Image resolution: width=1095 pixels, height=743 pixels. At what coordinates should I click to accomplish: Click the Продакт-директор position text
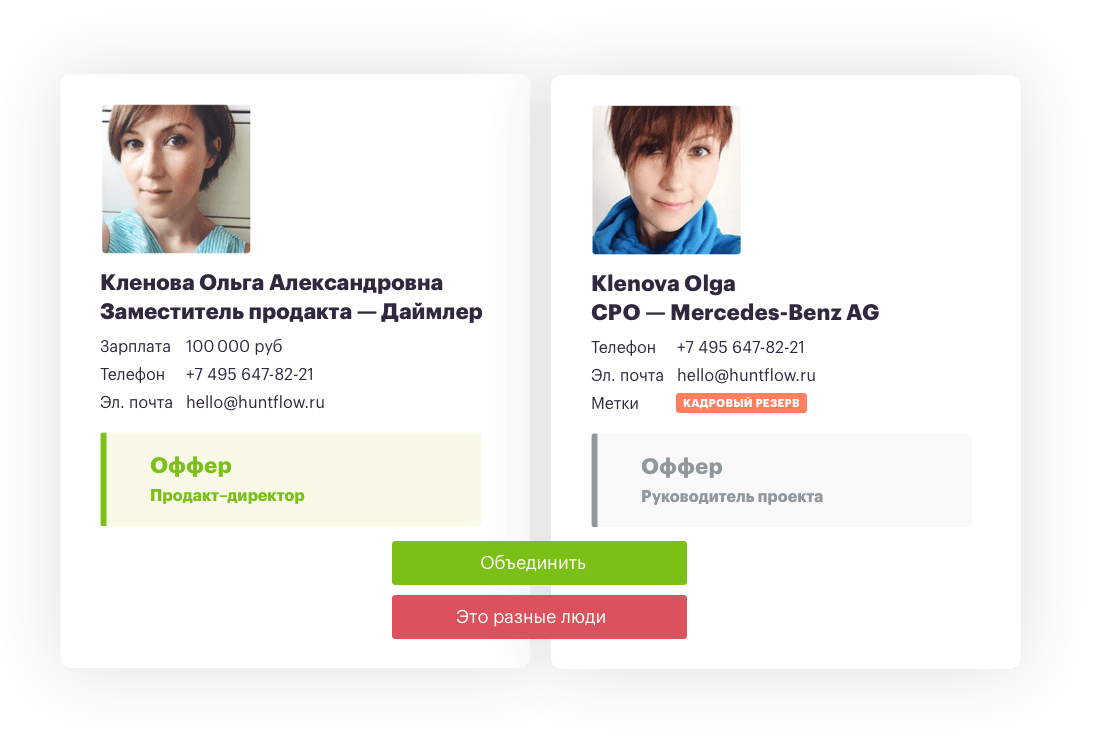[x=227, y=496]
